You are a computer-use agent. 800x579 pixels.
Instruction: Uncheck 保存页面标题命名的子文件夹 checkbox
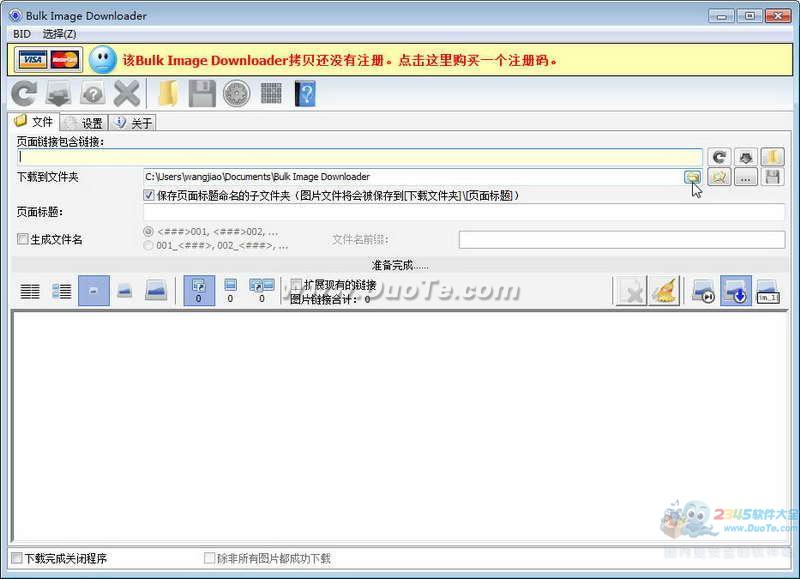pos(150,196)
